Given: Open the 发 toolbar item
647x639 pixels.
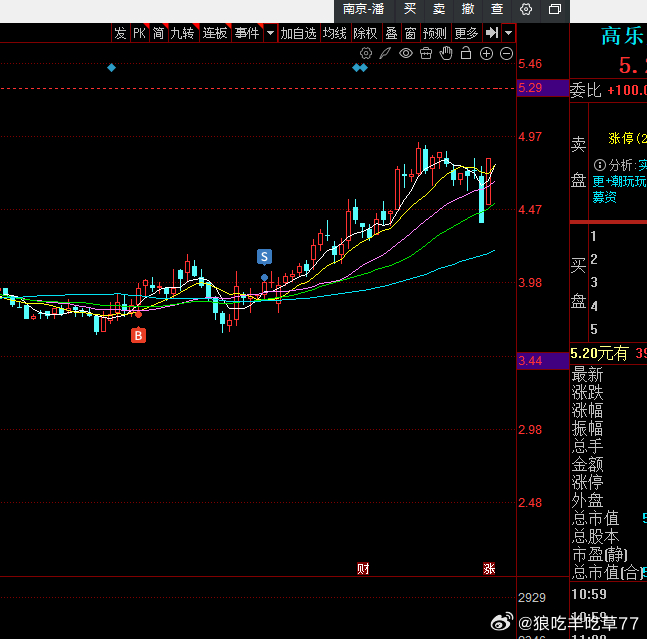Looking at the screenshot, I should coord(120,33).
